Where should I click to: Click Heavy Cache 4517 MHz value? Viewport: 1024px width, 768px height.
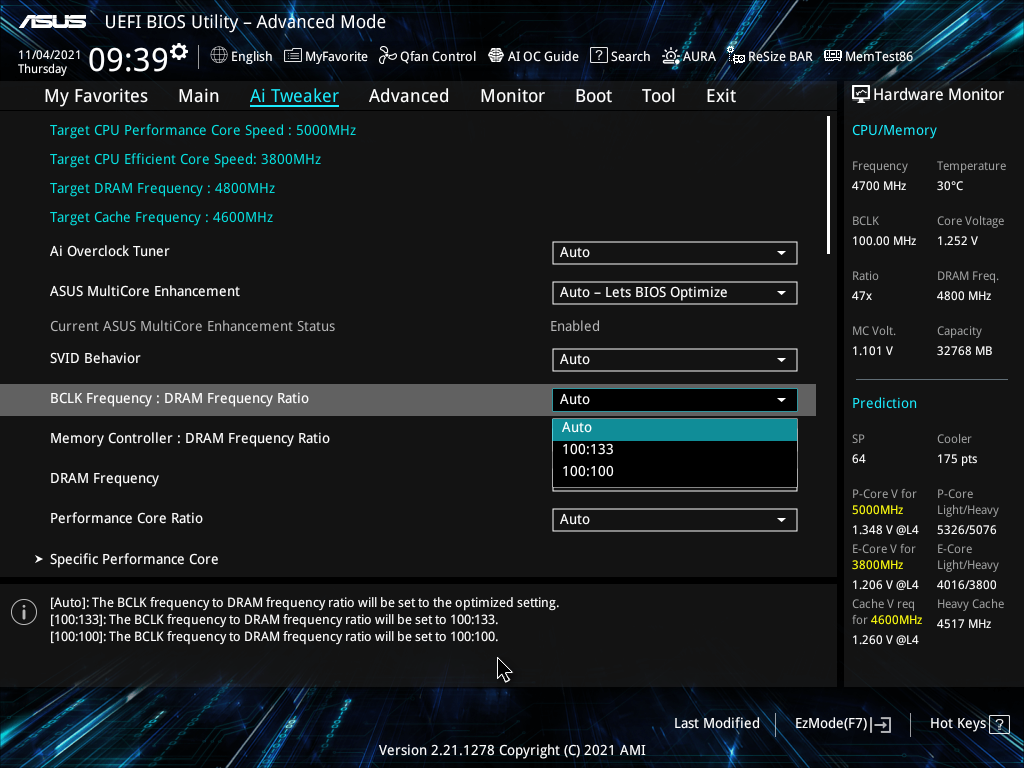coord(964,624)
